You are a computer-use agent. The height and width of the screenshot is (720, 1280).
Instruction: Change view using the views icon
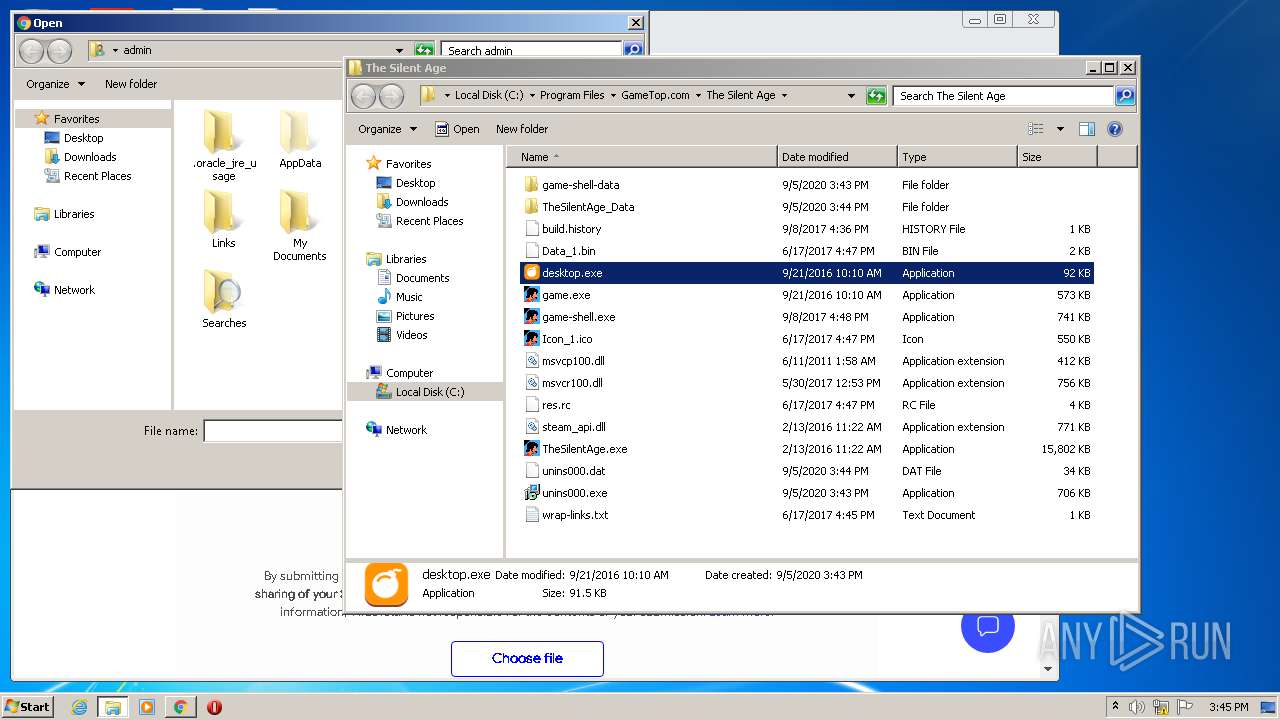1036,129
